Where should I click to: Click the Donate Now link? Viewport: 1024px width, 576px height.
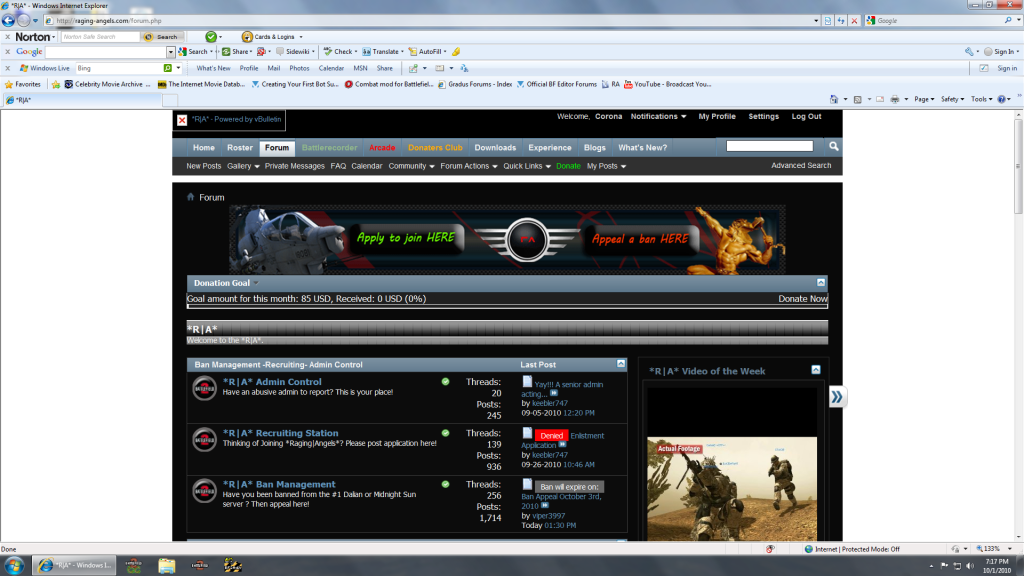tap(803, 298)
